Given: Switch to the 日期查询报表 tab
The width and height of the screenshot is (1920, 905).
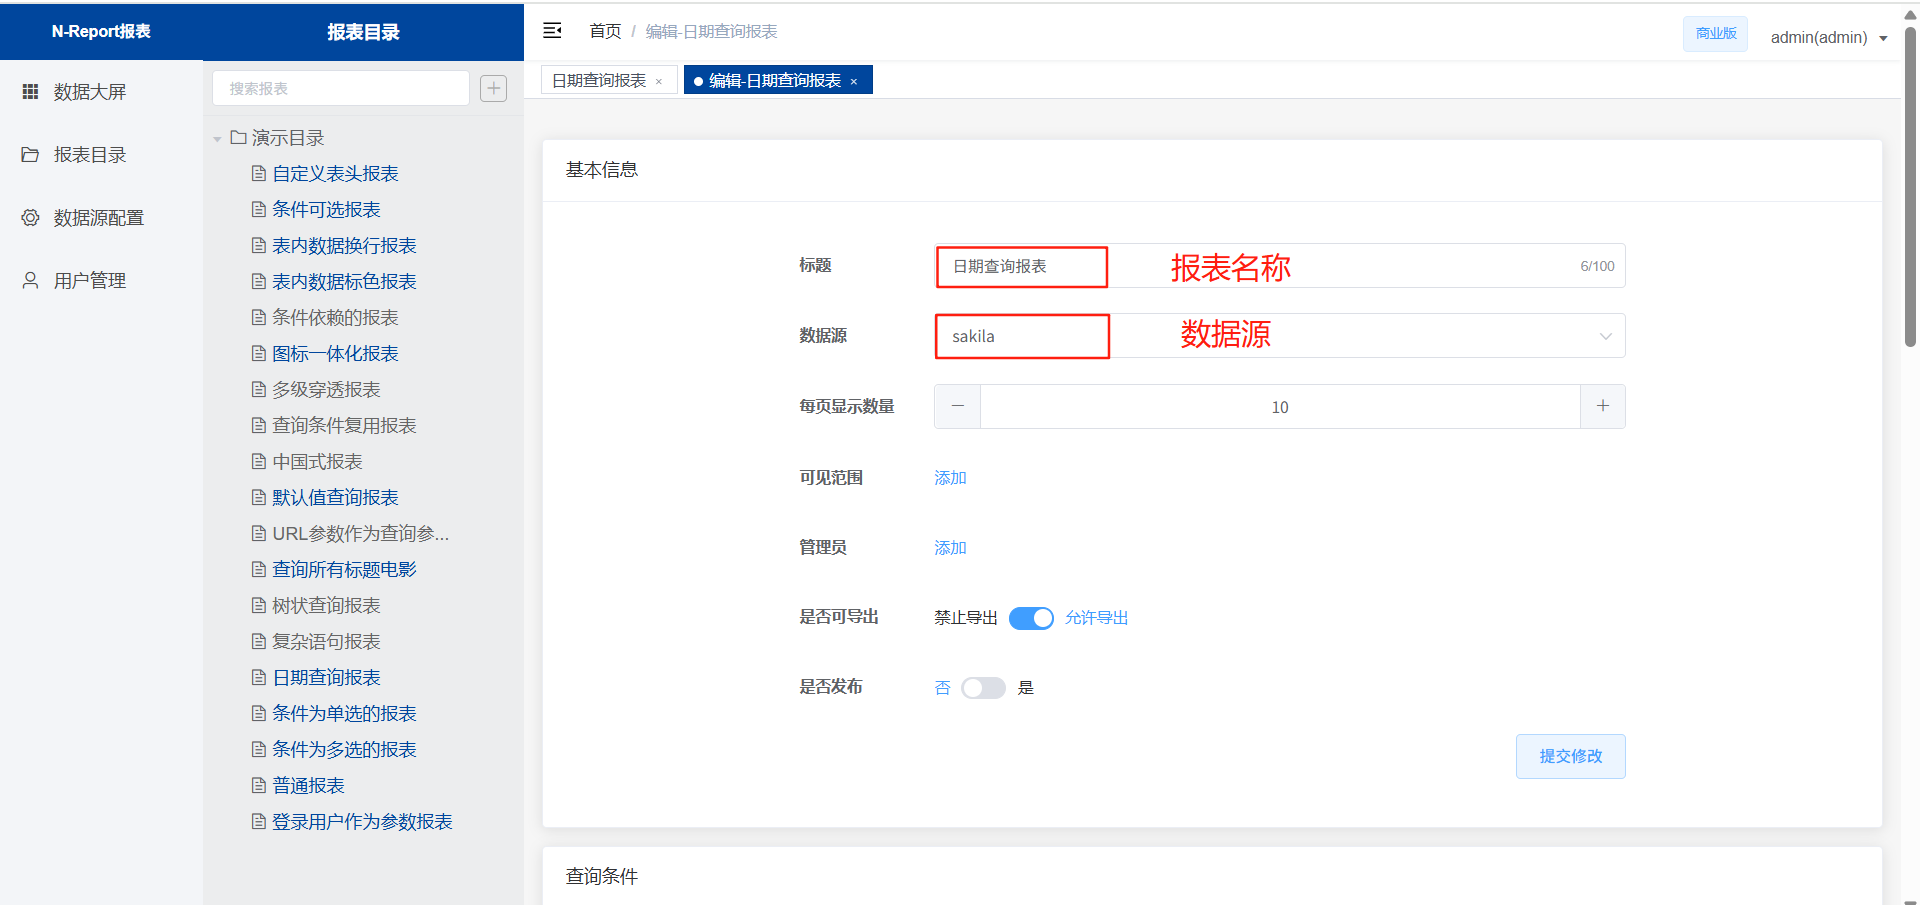Looking at the screenshot, I should pos(599,81).
